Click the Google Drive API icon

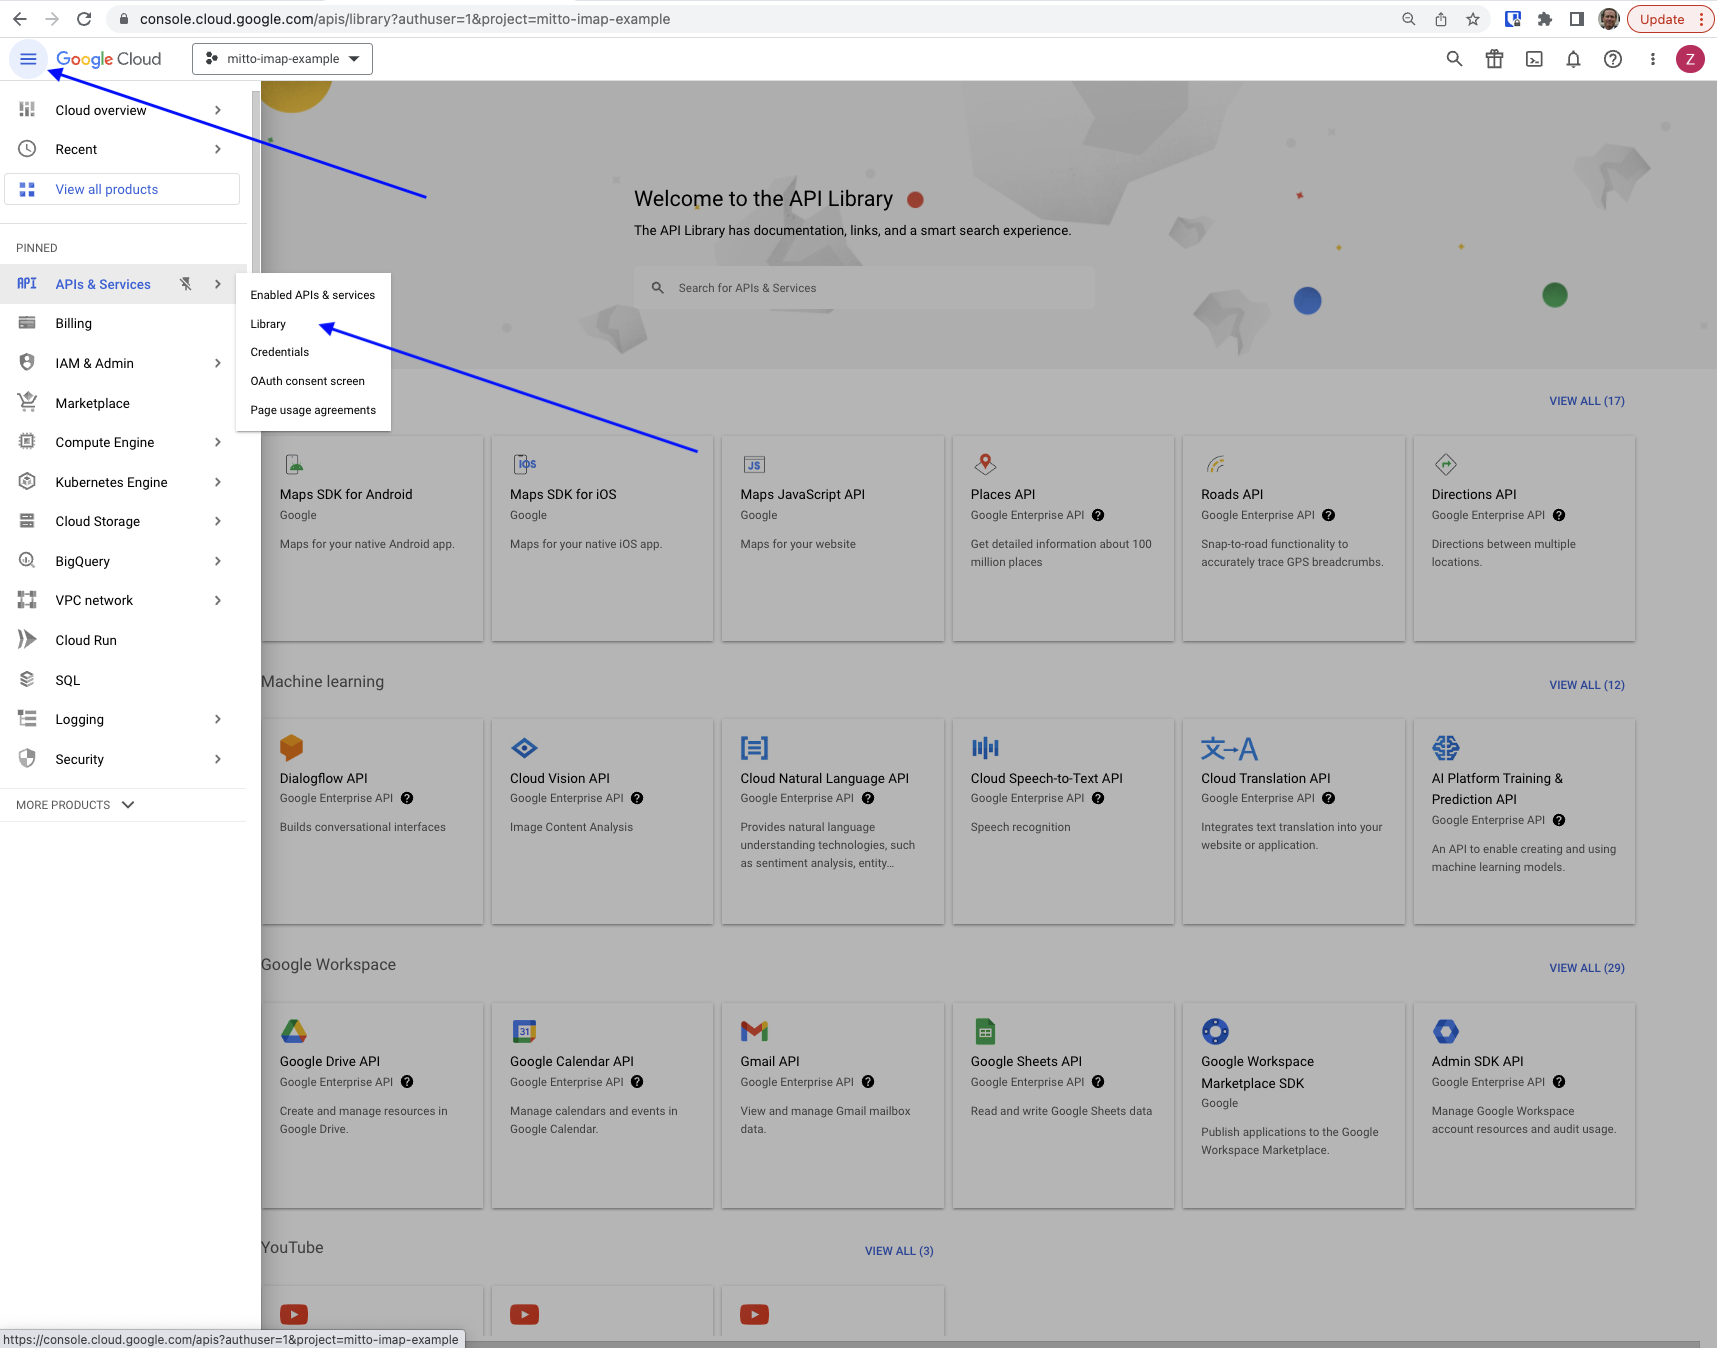pyautogui.click(x=293, y=1031)
